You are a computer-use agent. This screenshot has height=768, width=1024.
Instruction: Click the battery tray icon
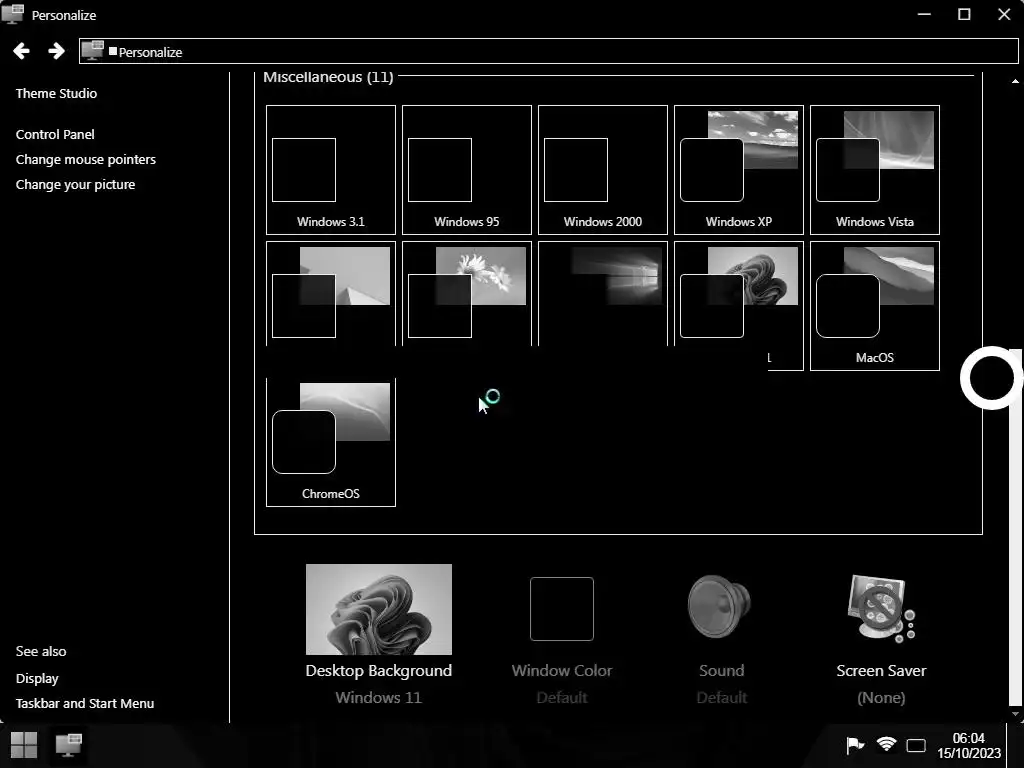pos(916,745)
